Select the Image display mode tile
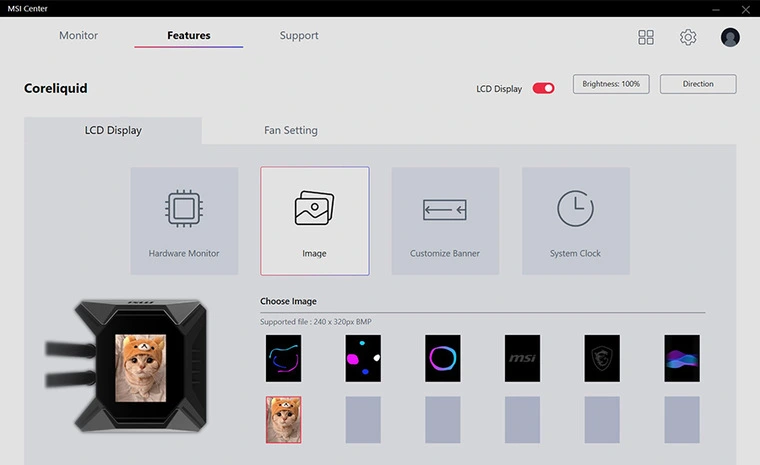This screenshot has height=465, width=760. pos(314,221)
